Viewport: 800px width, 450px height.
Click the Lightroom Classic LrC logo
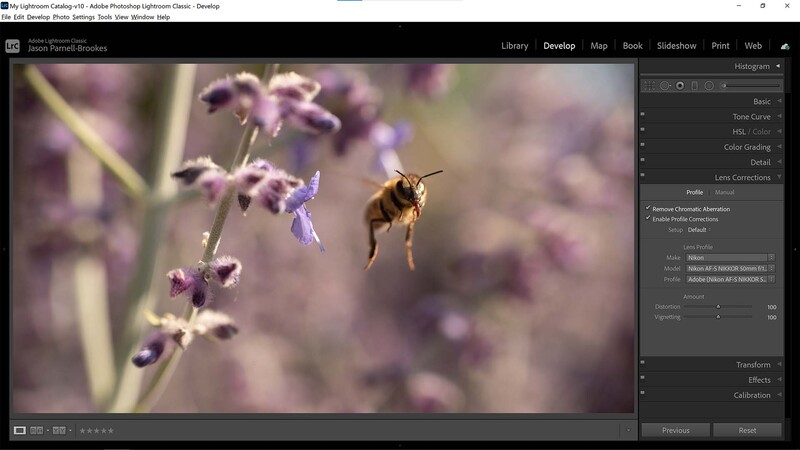click(x=12, y=46)
